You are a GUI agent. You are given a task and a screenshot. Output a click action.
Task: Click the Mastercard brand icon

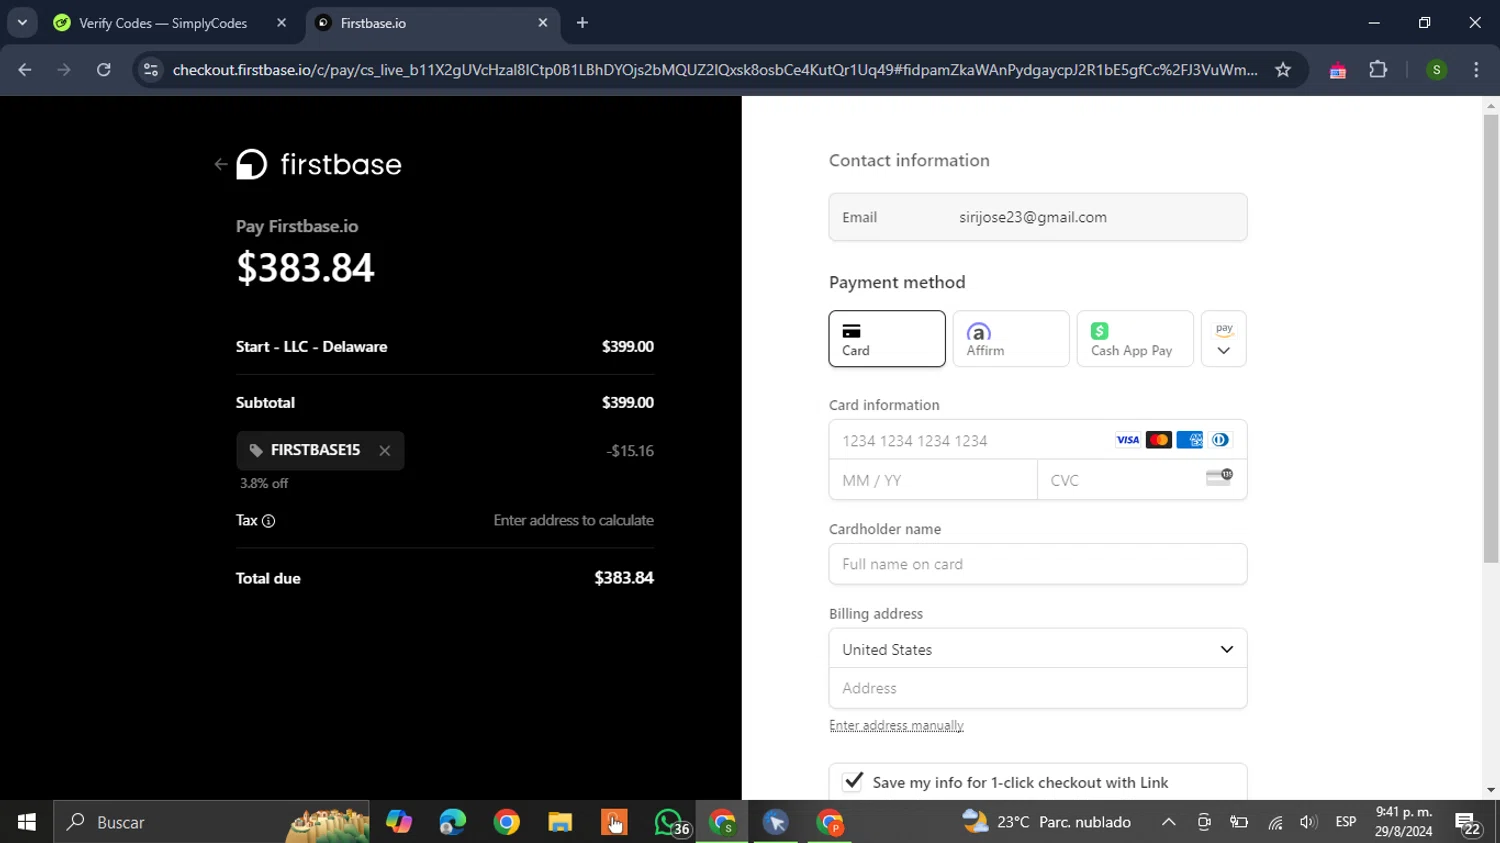[x=1159, y=440]
